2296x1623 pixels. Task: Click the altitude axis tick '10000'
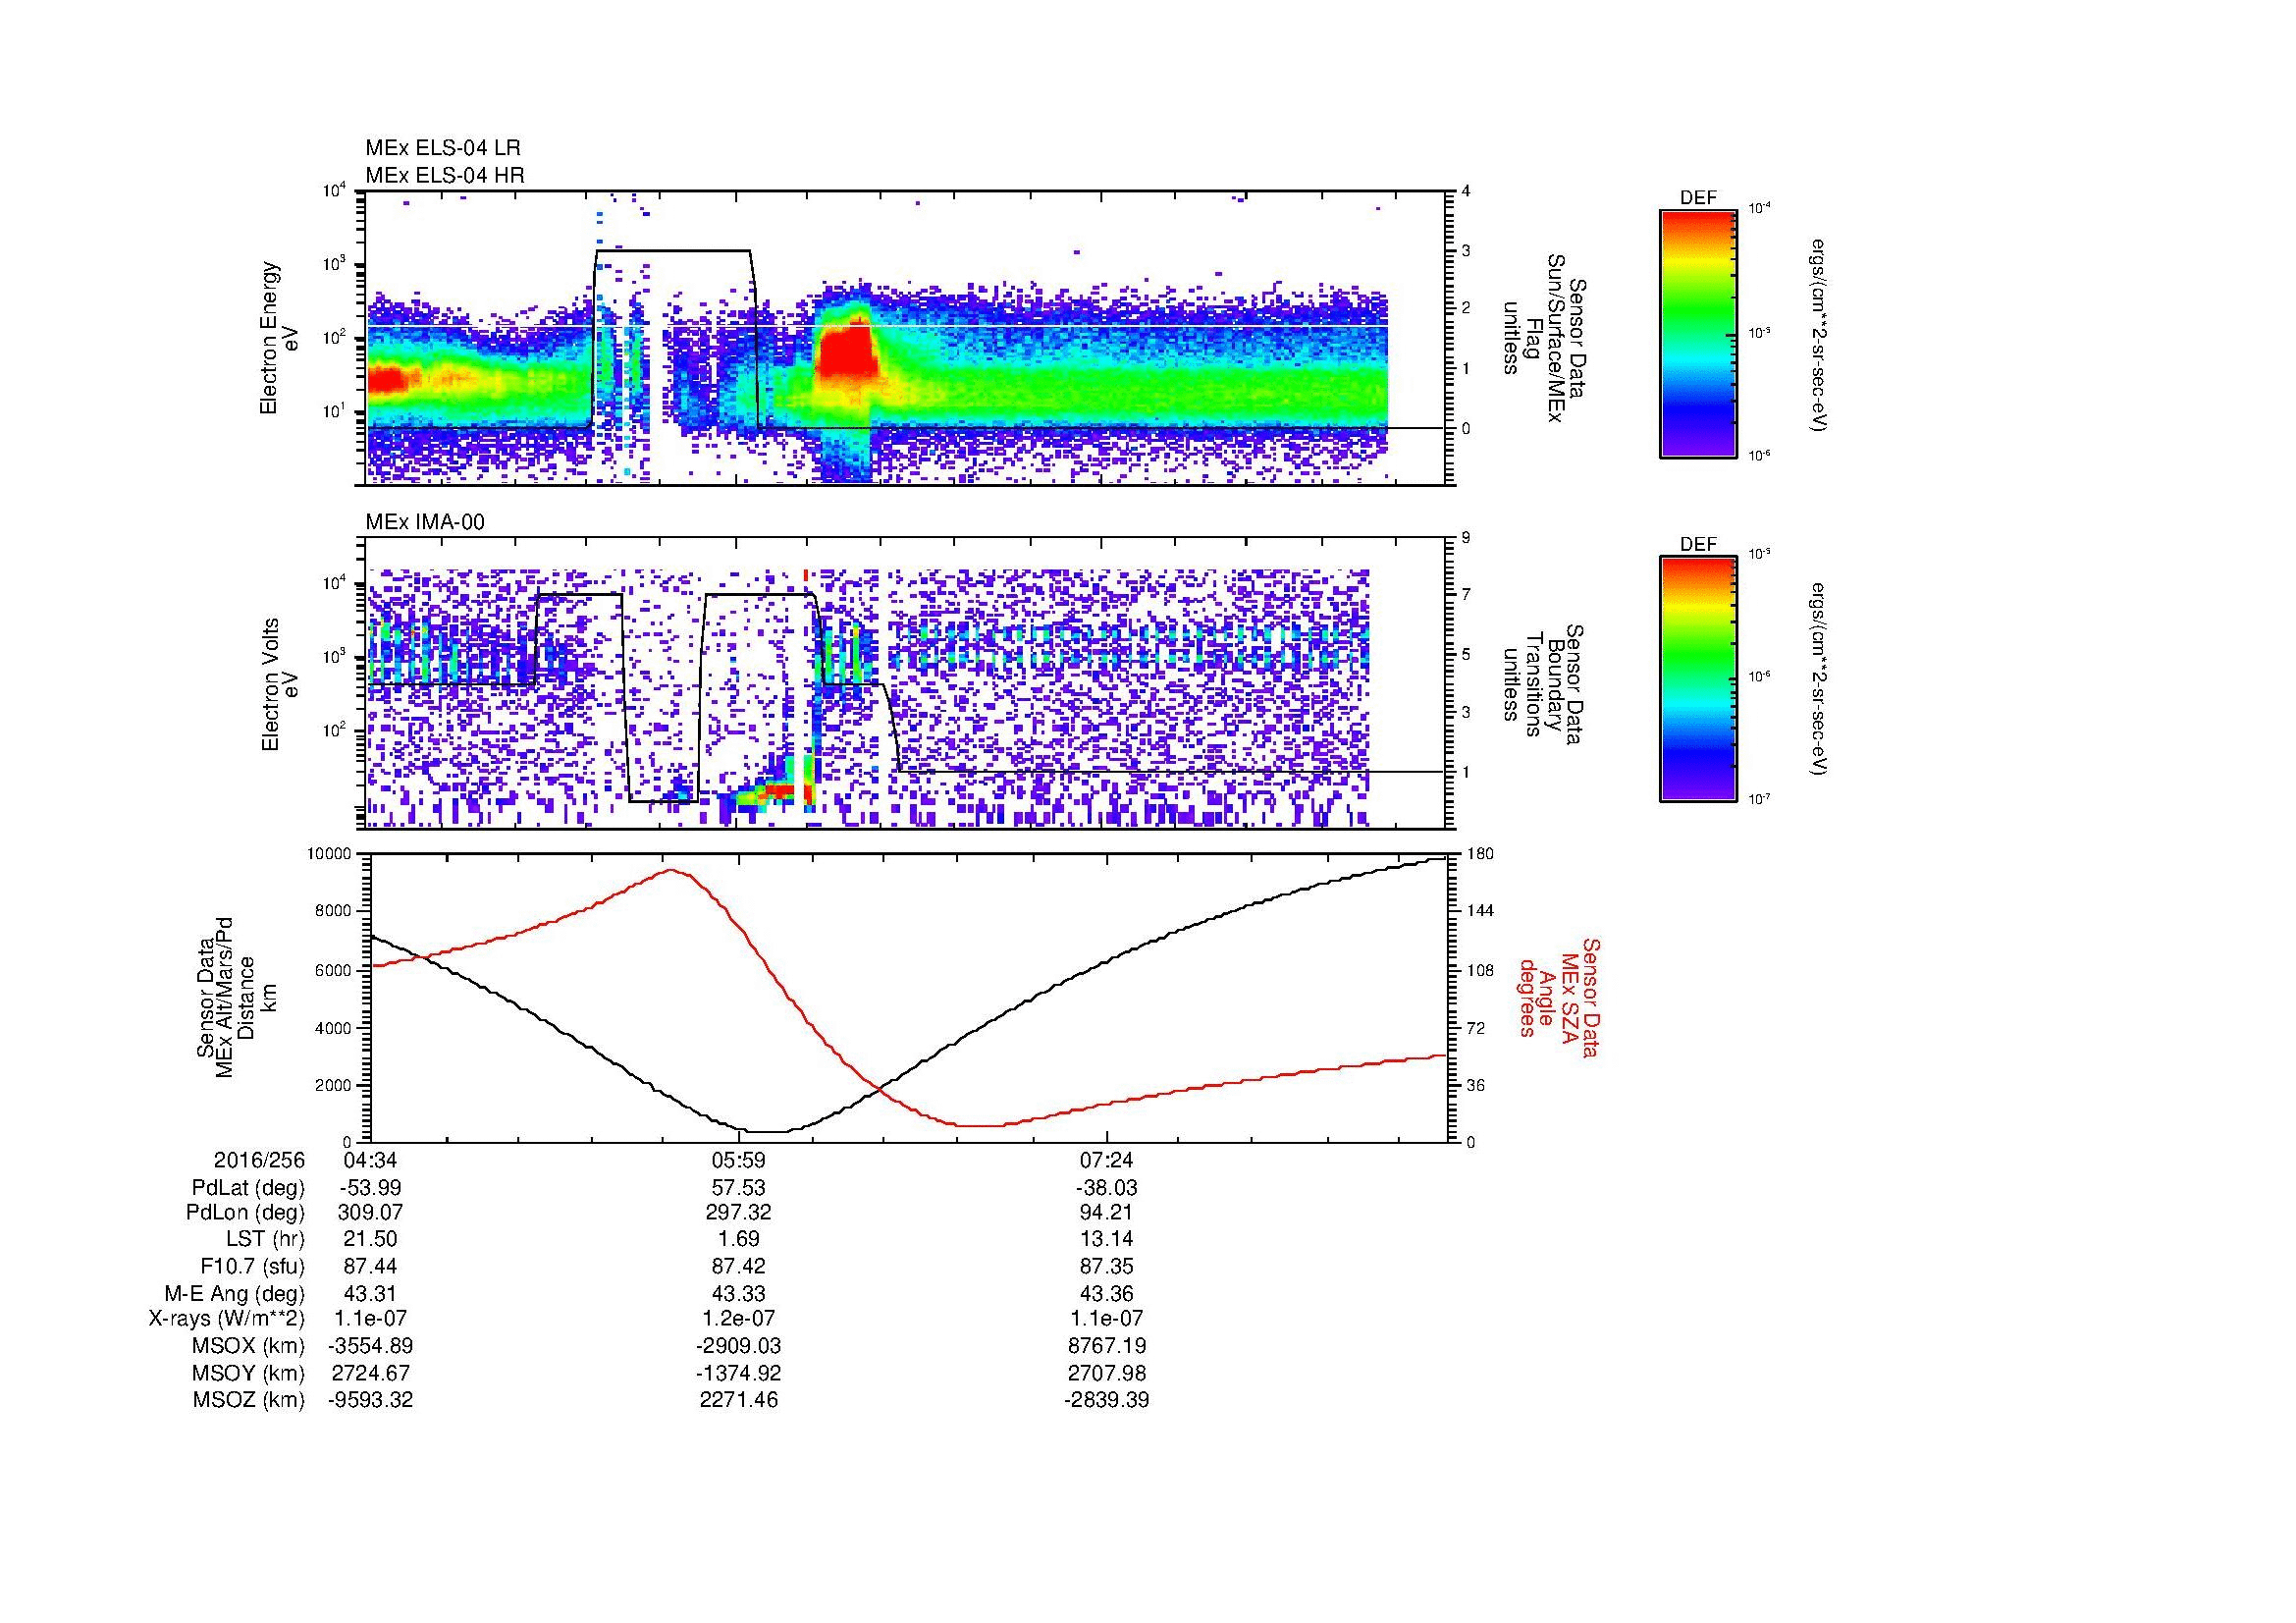pyautogui.click(x=330, y=853)
